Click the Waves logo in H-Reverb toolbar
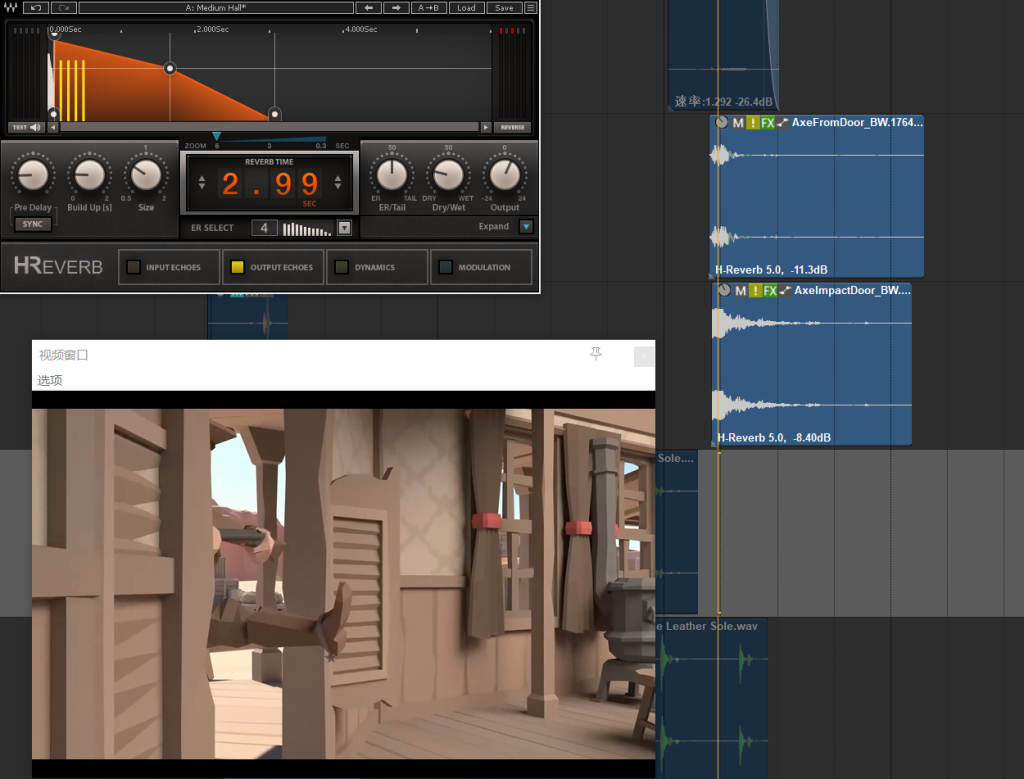The height and width of the screenshot is (779, 1024). 10,8
